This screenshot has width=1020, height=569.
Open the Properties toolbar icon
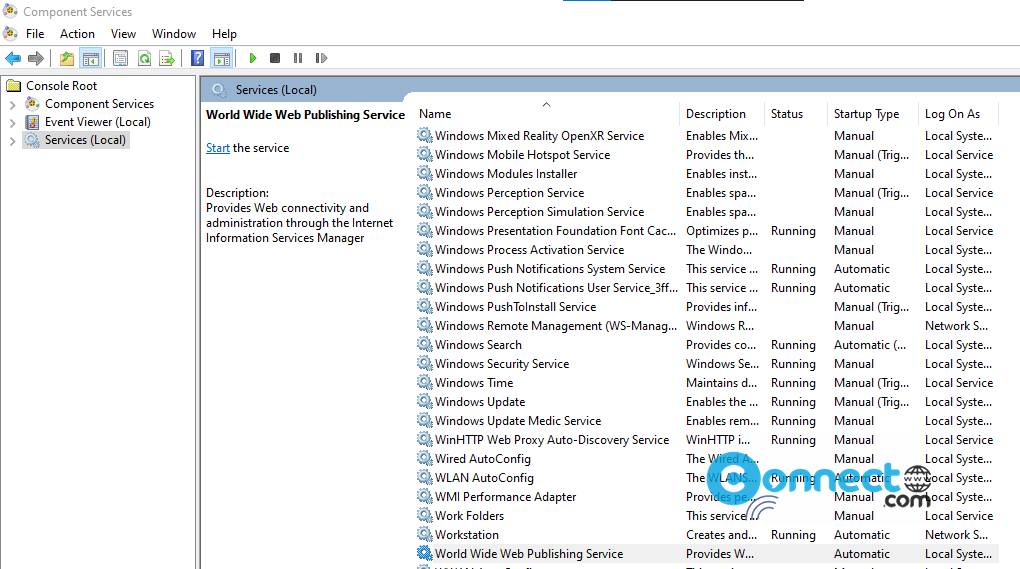point(120,59)
